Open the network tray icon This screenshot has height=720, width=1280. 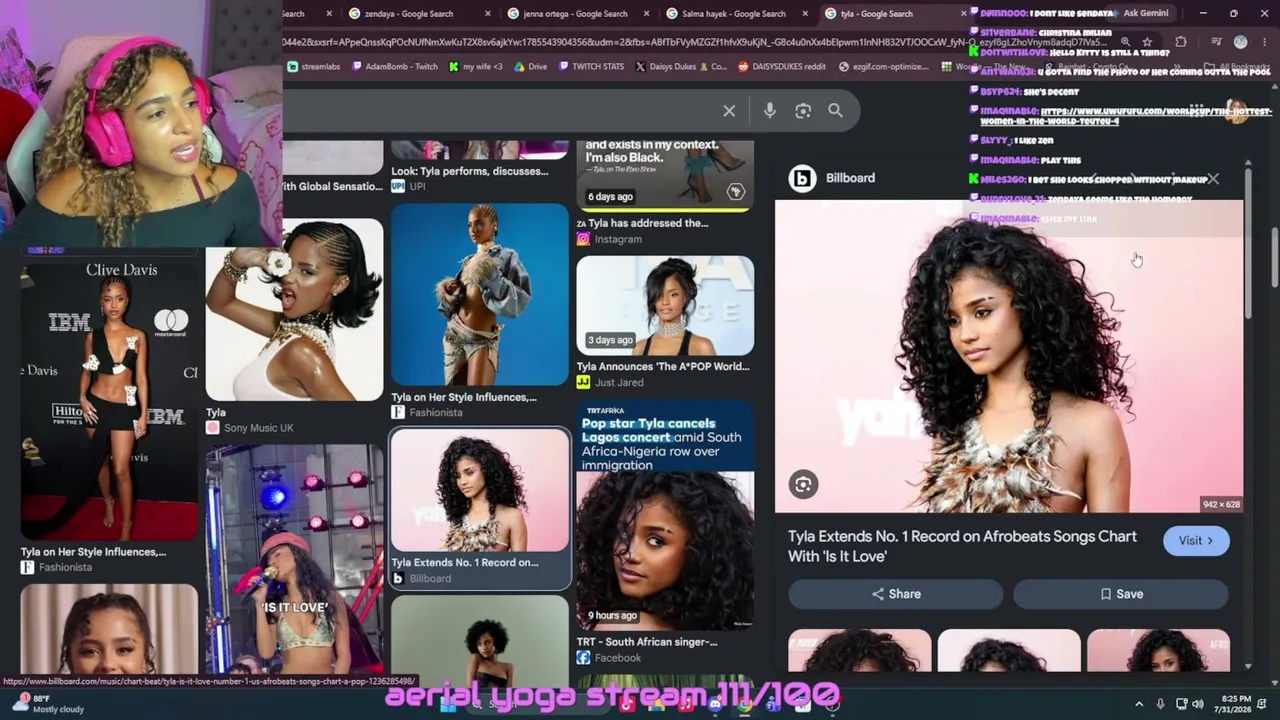(x=1181, y=704)
